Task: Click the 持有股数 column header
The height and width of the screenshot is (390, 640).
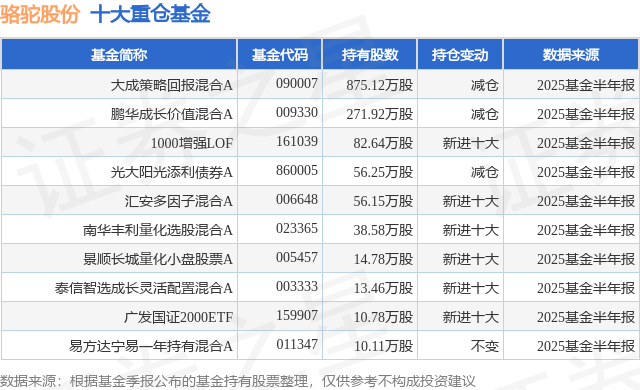Action: (x=369, y=55)
